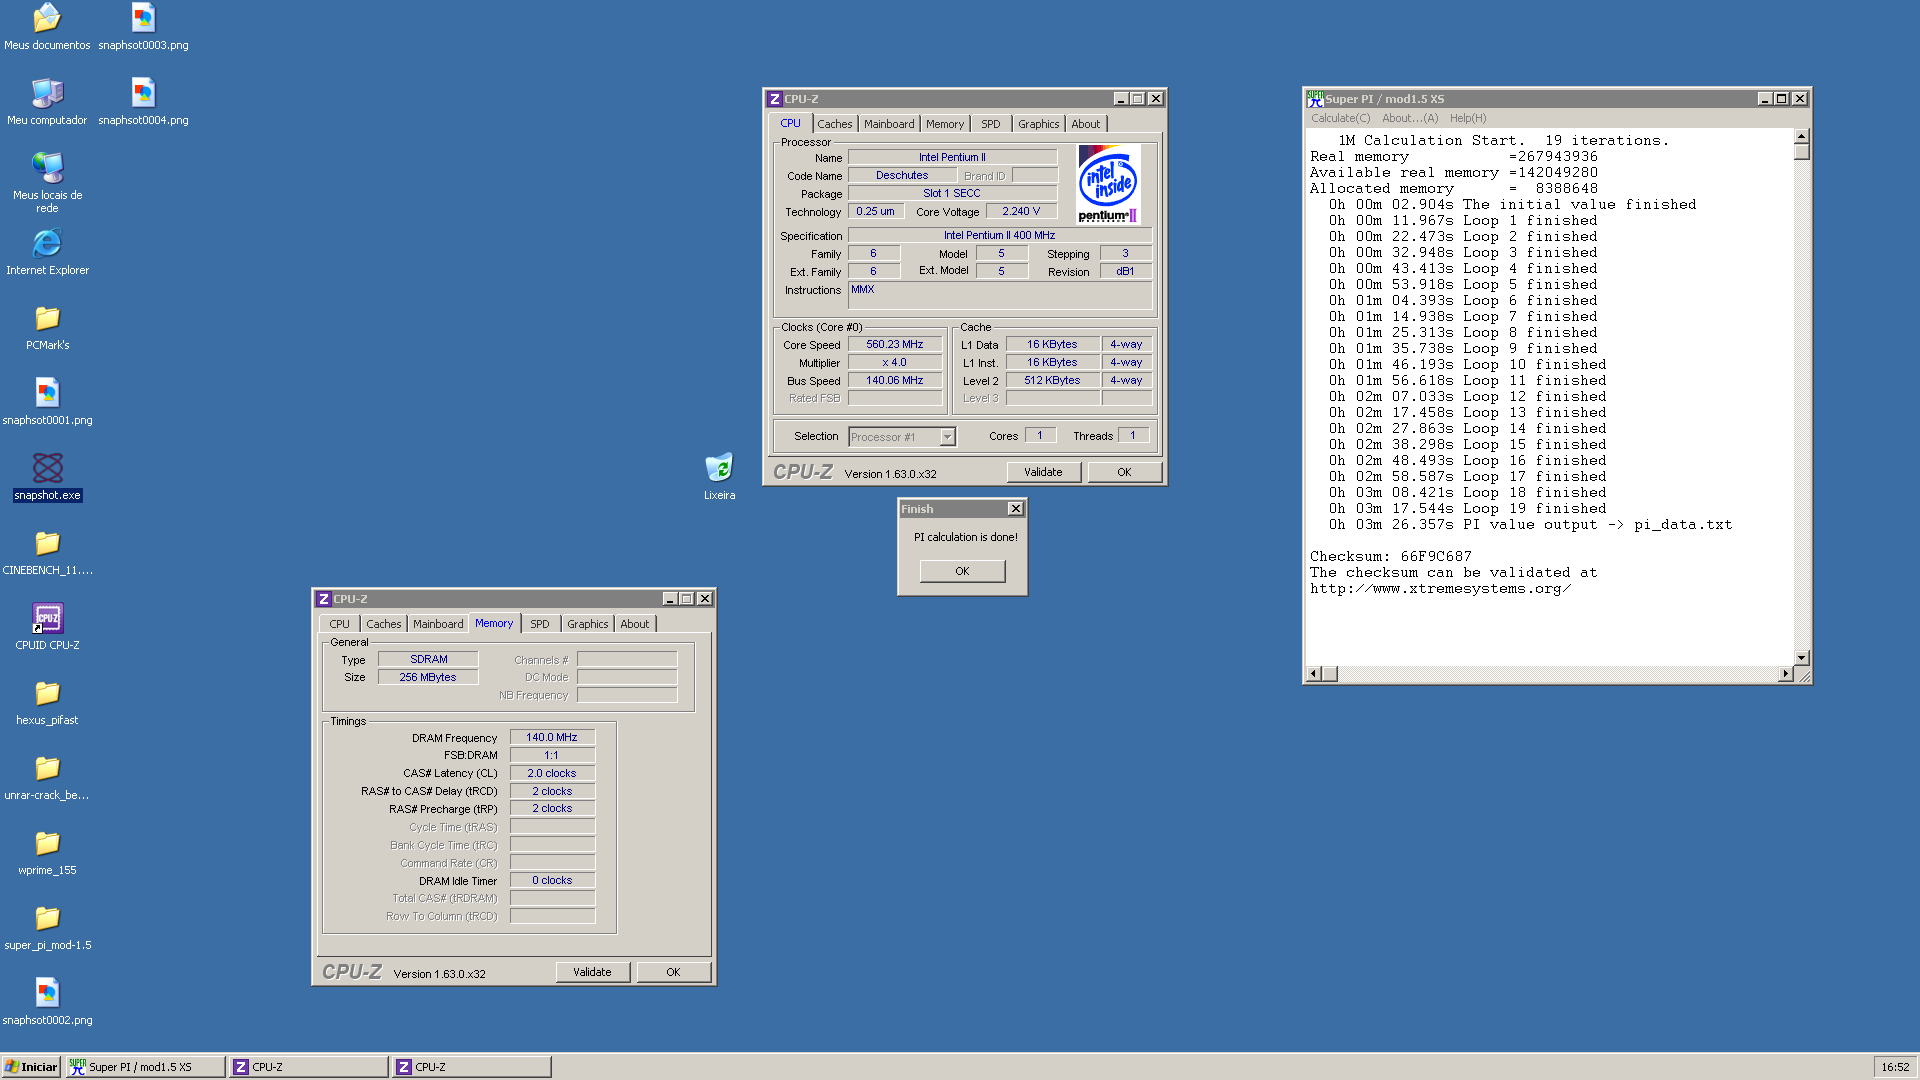1920x1080 pixels.
Task: Click OK in lower CPU-Z Memory window
Action: tap(673, 972)
